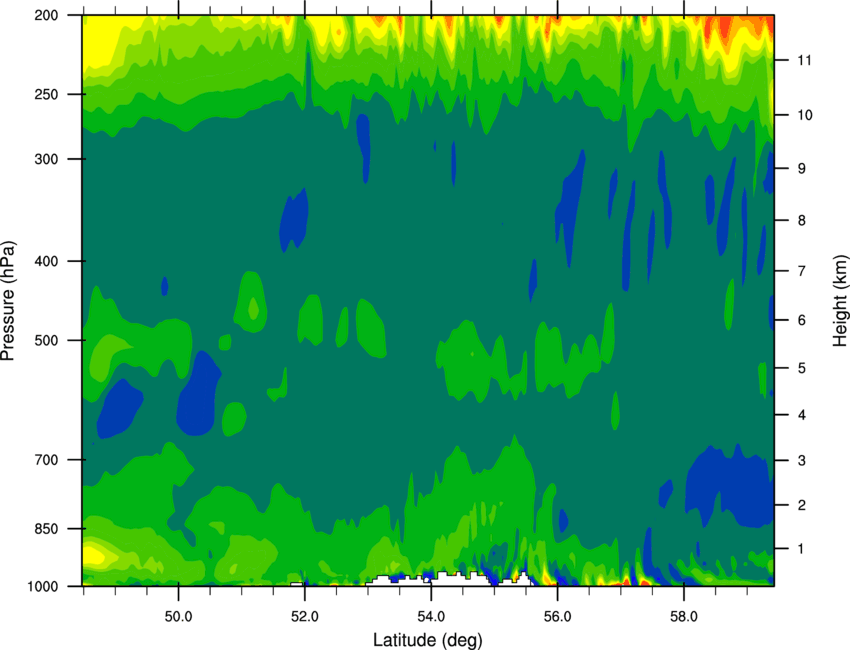
Task: Pick the 4 km height label
Action: [x=801, y=415]
